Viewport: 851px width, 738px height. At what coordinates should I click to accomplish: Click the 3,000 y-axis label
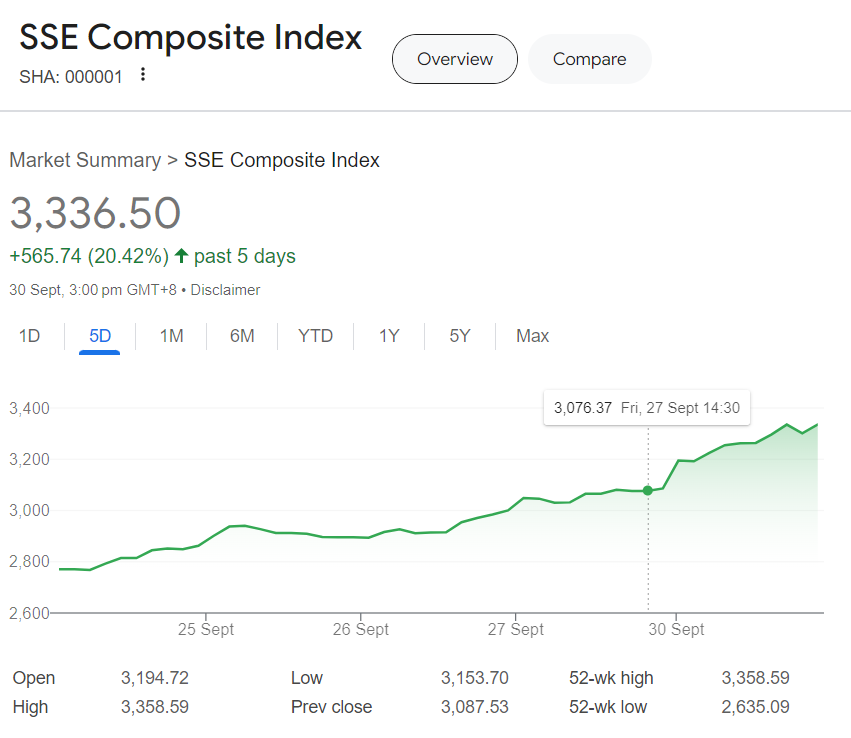(x=29, y=510)
